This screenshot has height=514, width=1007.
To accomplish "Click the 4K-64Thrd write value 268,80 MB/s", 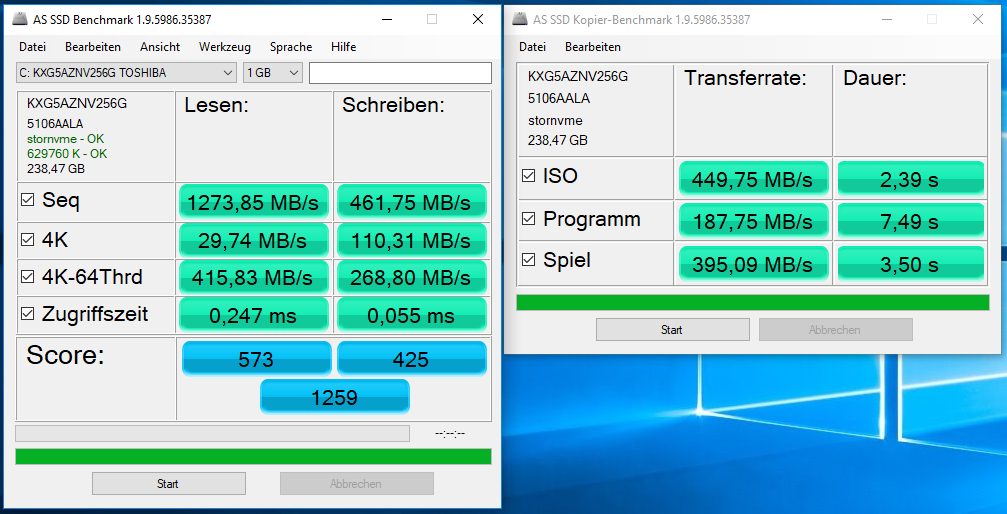I will point(411,278).
